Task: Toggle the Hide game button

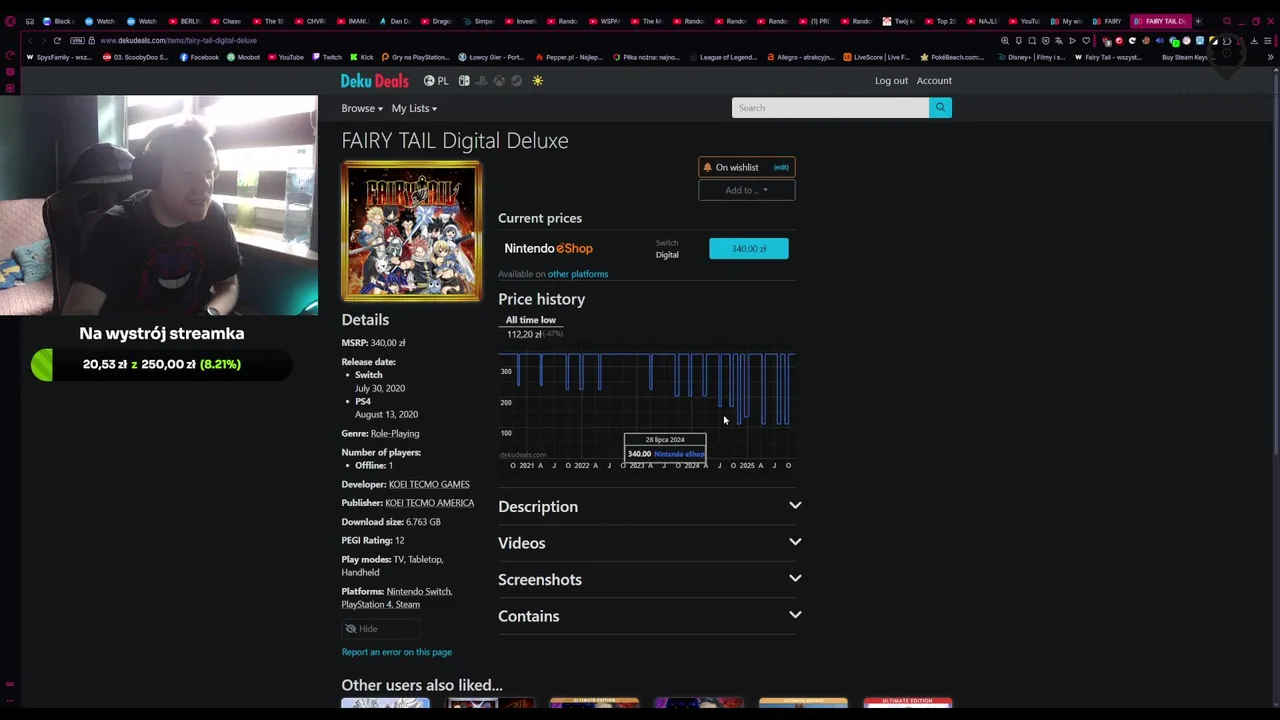Action: point(380,629)
